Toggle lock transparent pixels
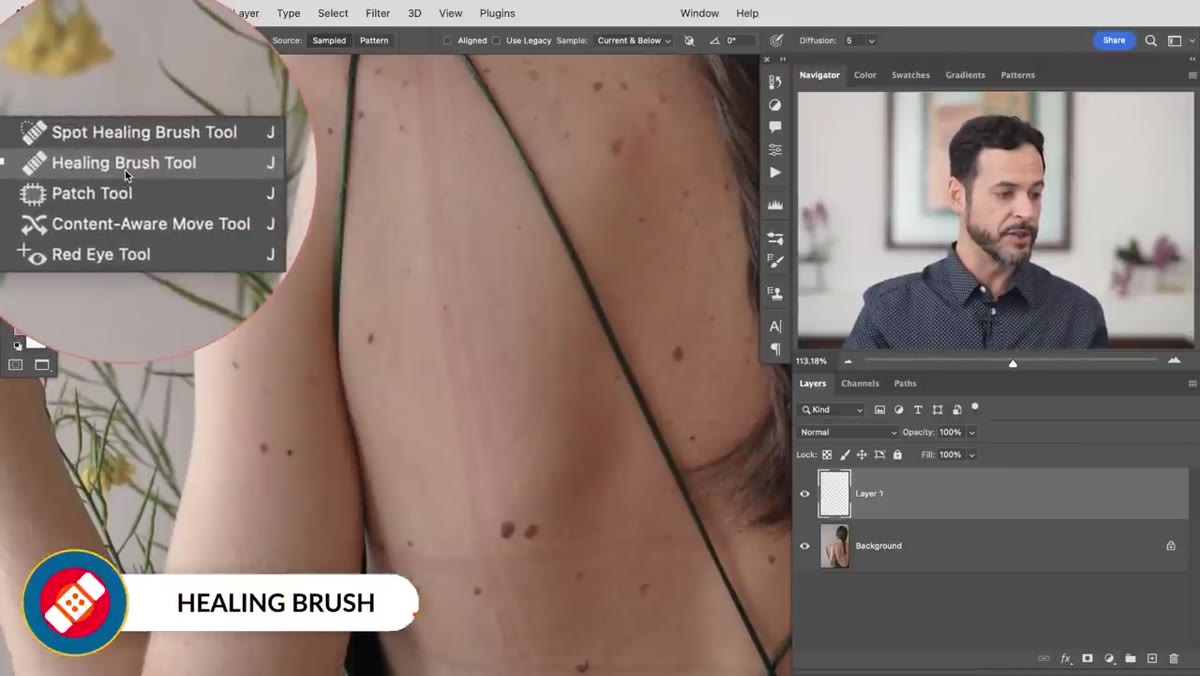 coord(827,455)
